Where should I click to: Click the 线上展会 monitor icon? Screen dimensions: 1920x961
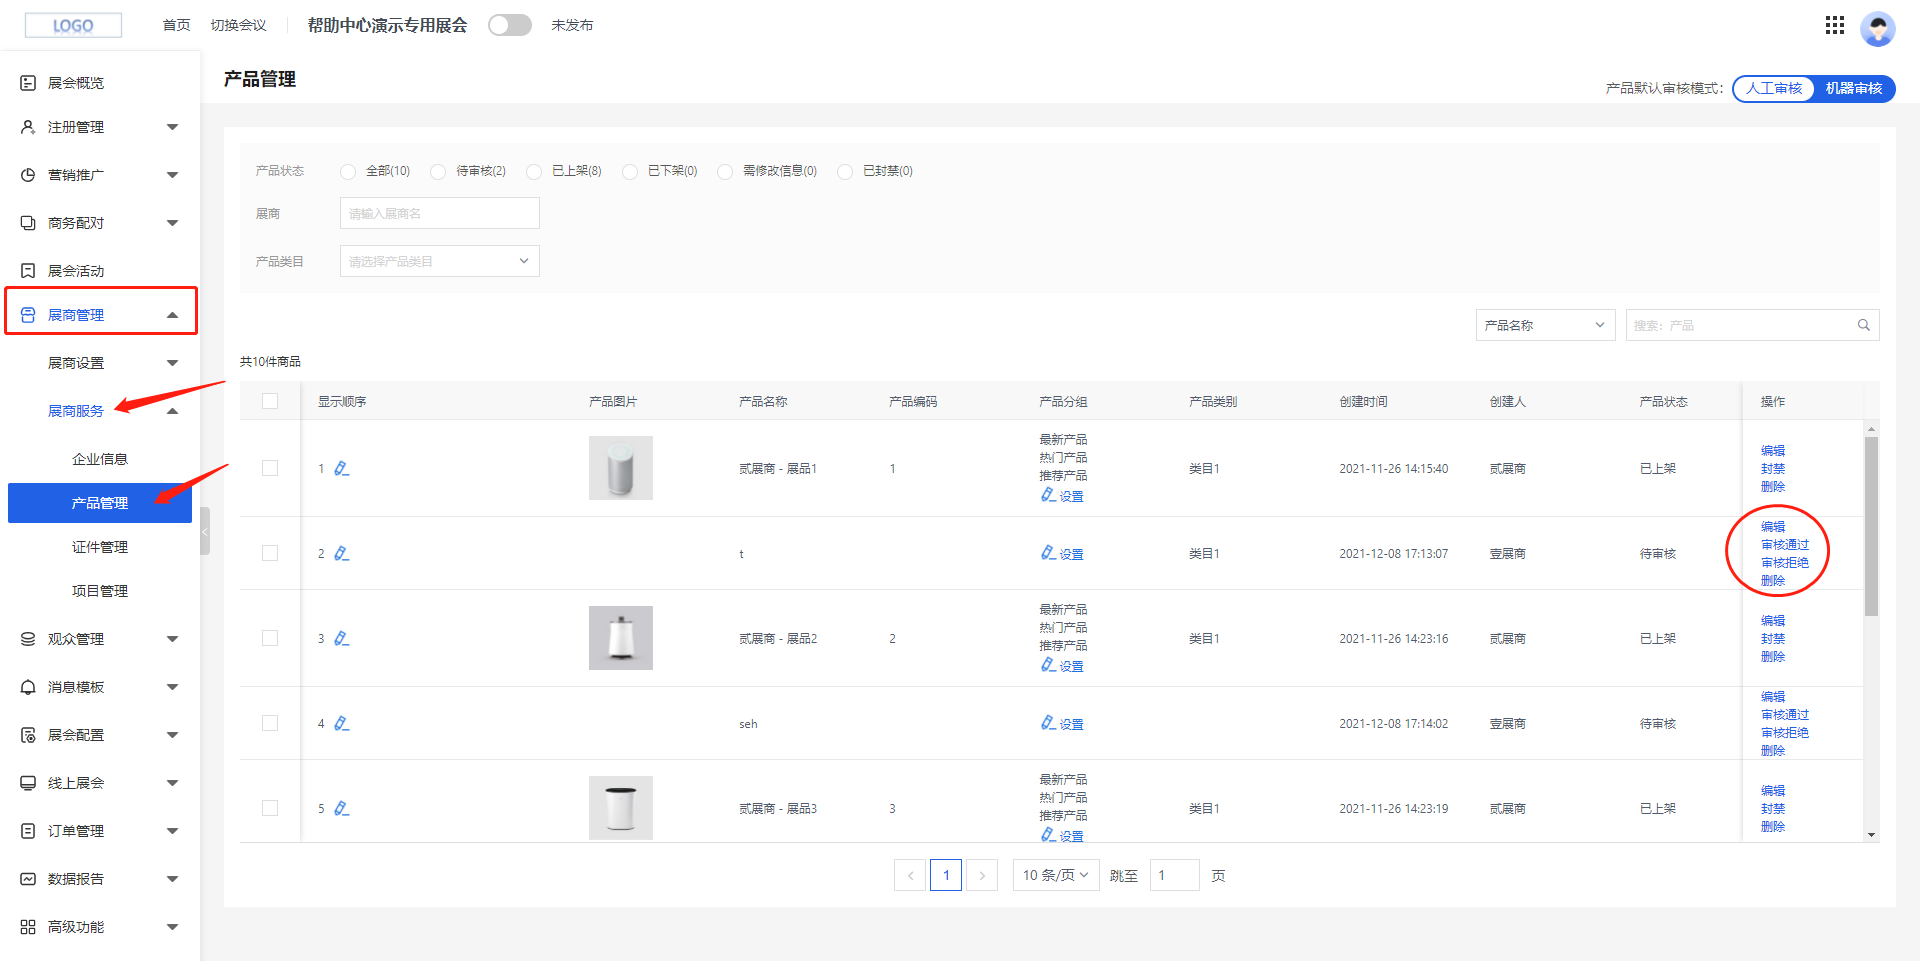[28, 783]
